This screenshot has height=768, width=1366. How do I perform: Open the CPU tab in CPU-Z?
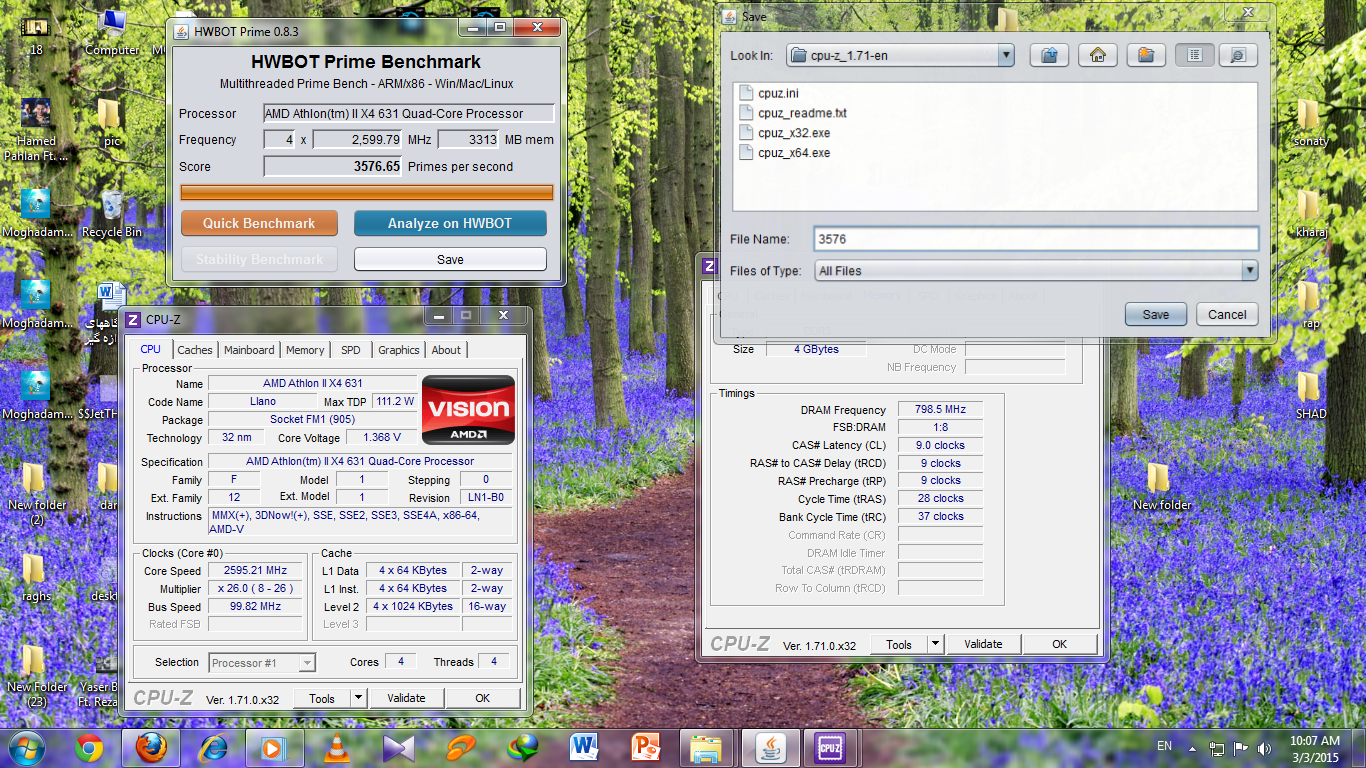point(150,349)
